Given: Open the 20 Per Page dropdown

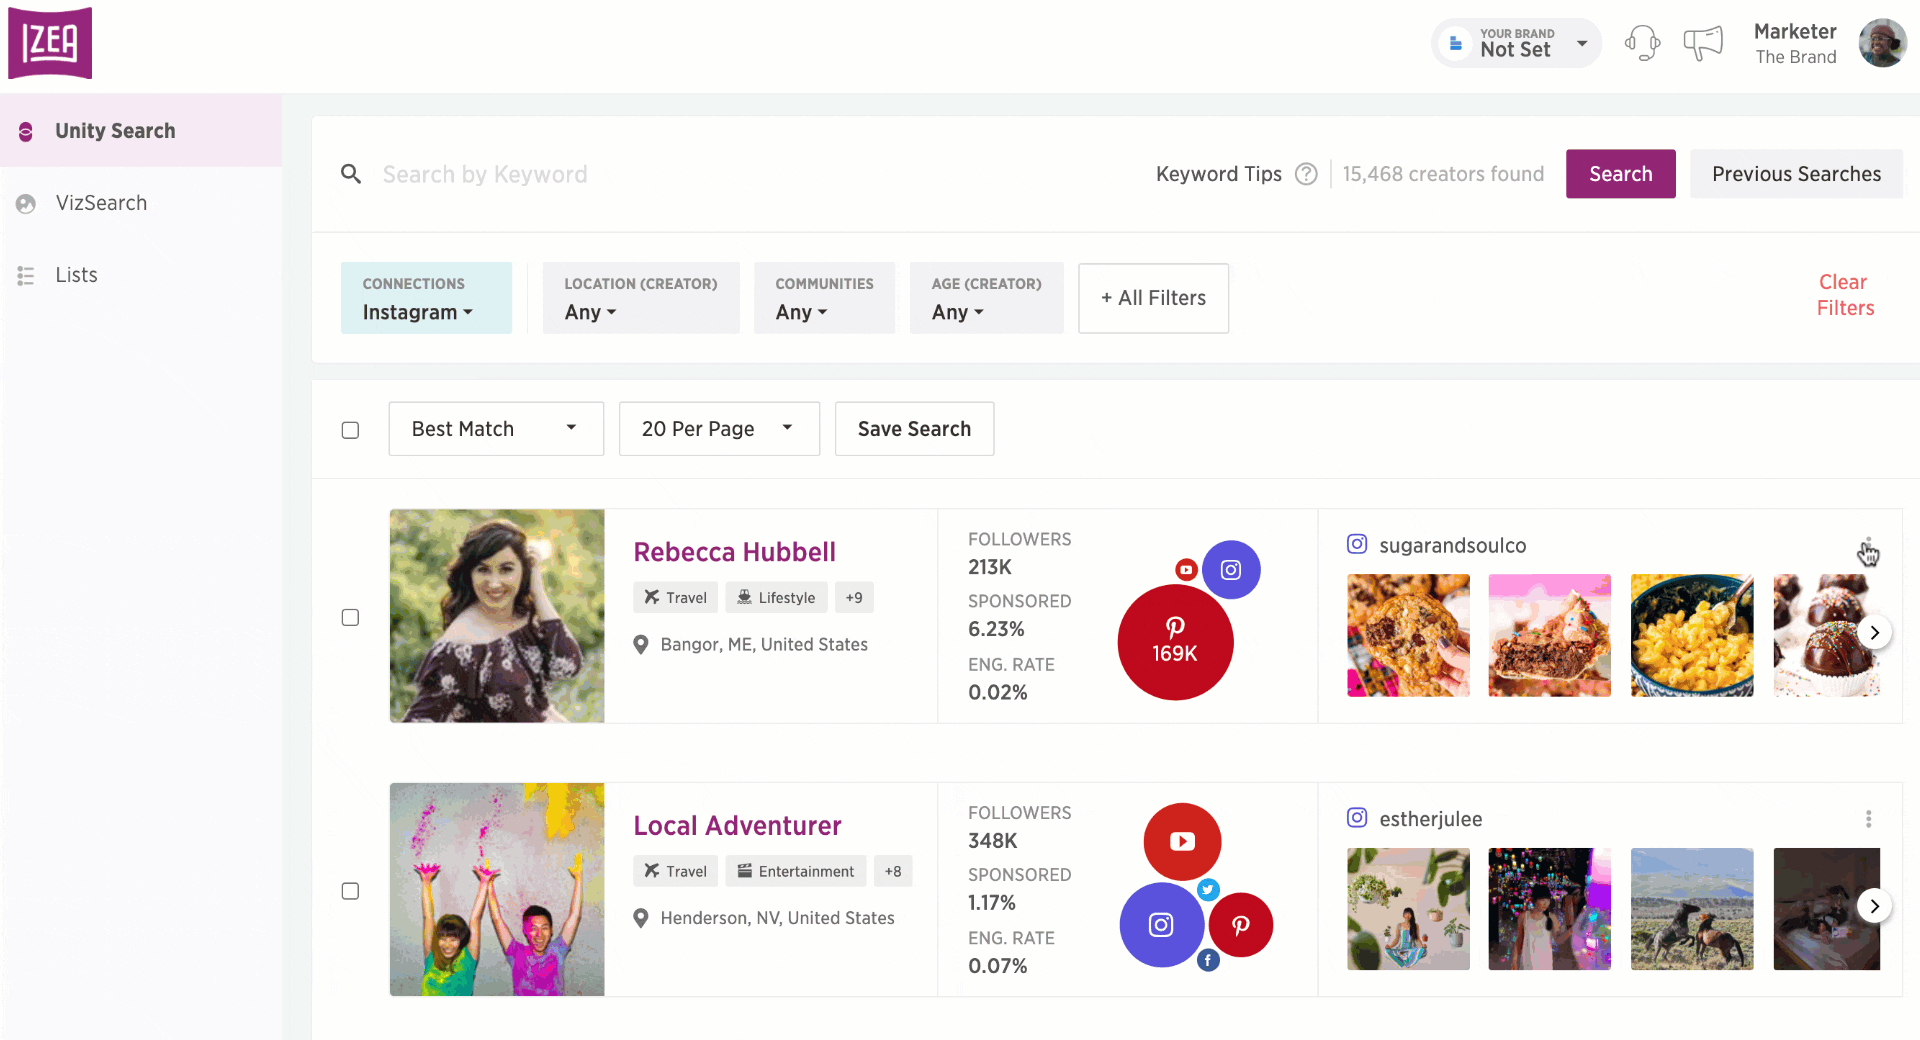Looking at the screenshot, I should coord(718,428).
